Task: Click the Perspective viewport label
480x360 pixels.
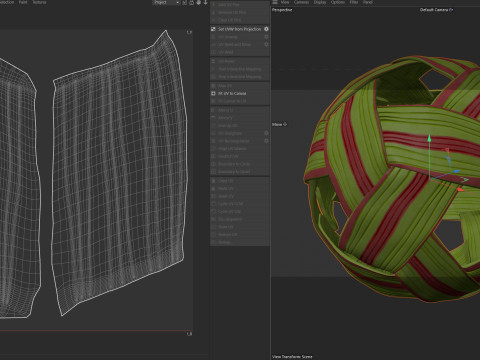Action: click(x=282, y=10)
